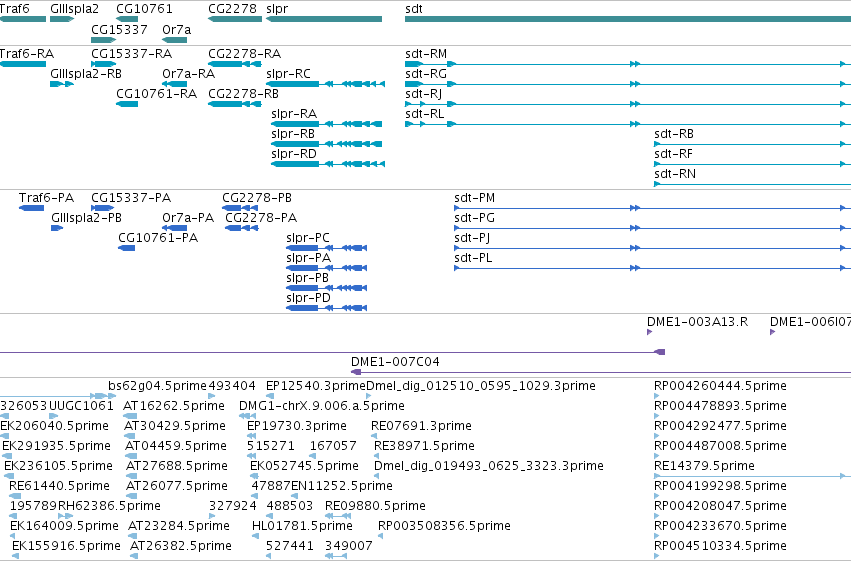Click the Traf6-RA transcript label
The height and width of the screenshot is (561, 851).
click(27, 54)
